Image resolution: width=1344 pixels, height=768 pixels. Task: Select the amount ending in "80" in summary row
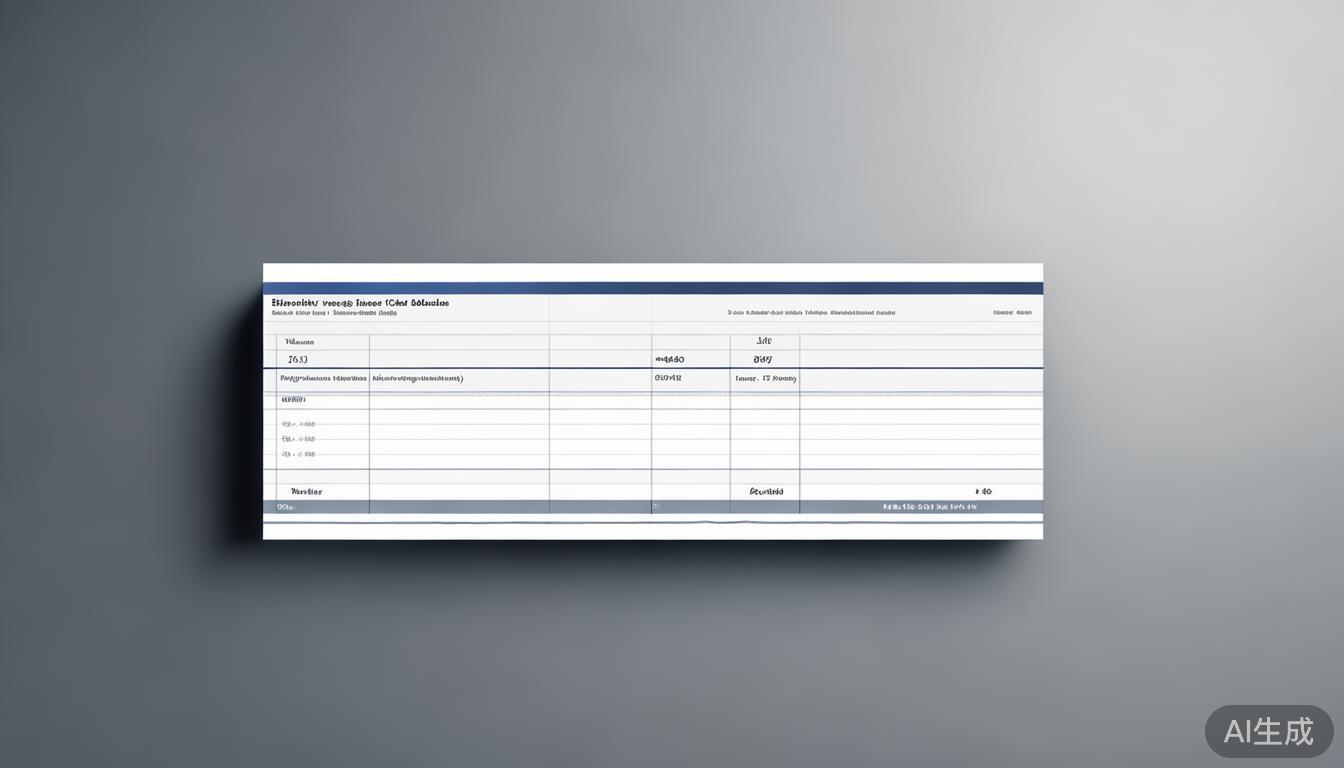point(983,492)
